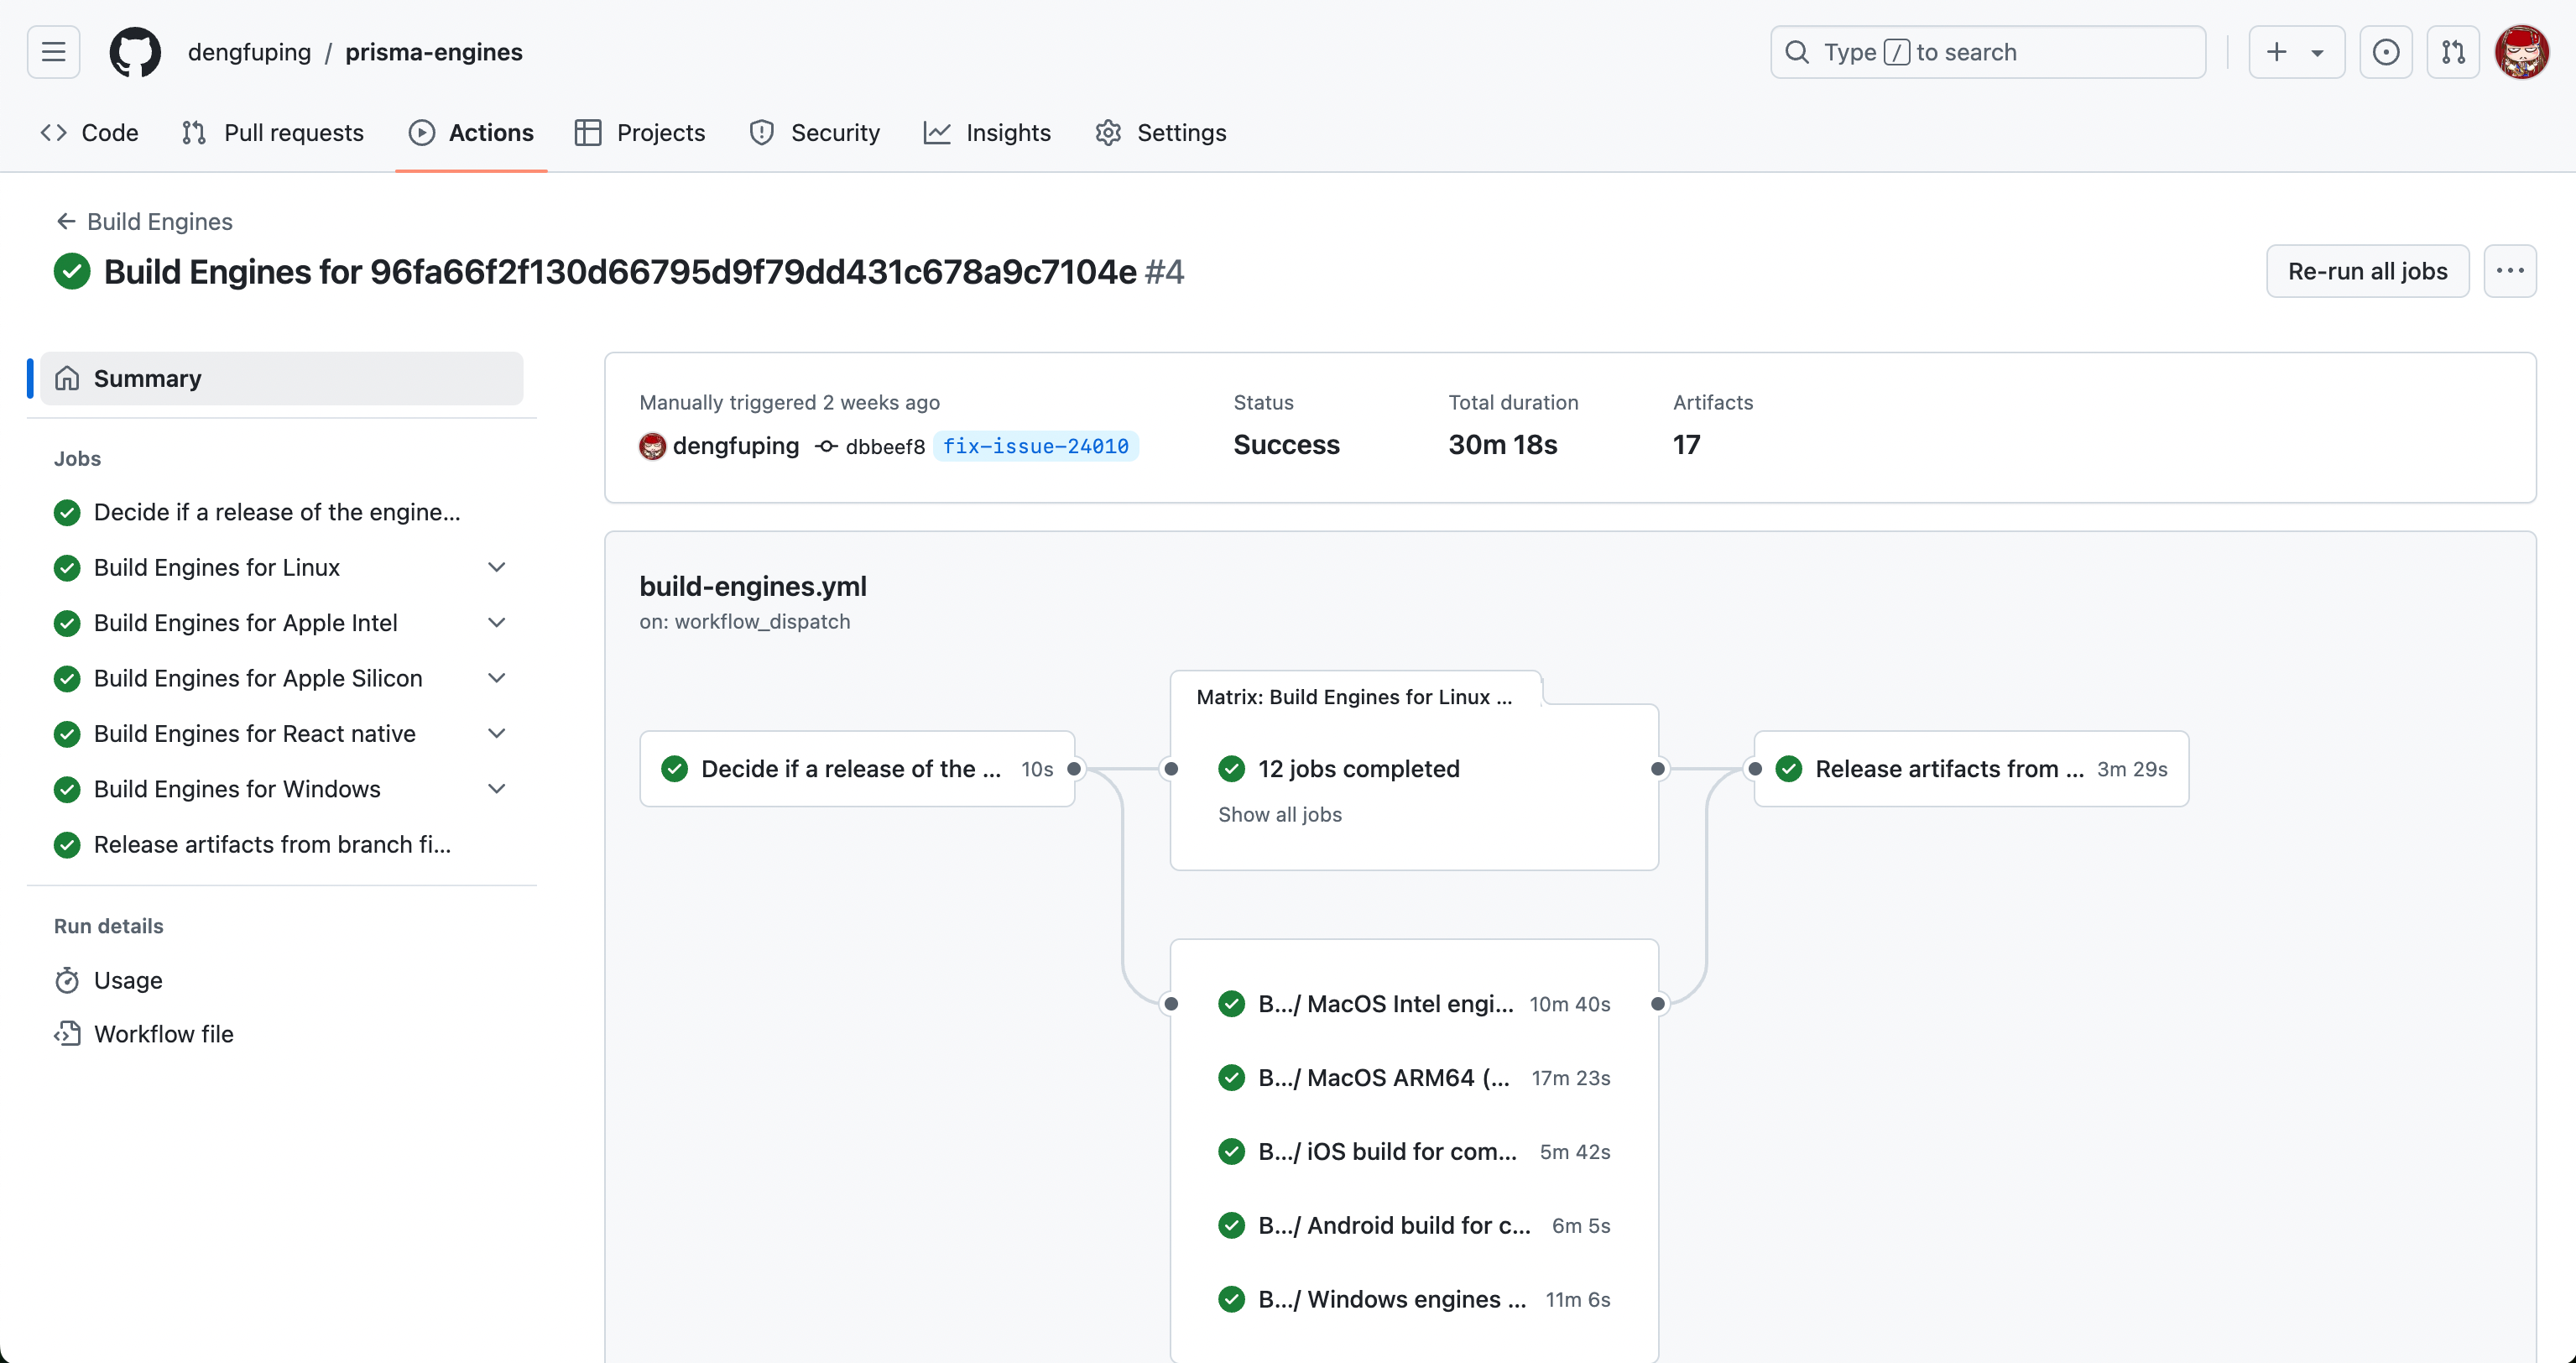Click green success check beside run title
The width and height of the screenshot is (2576, 1363).
pyautogui.click(x=72, y=271)
